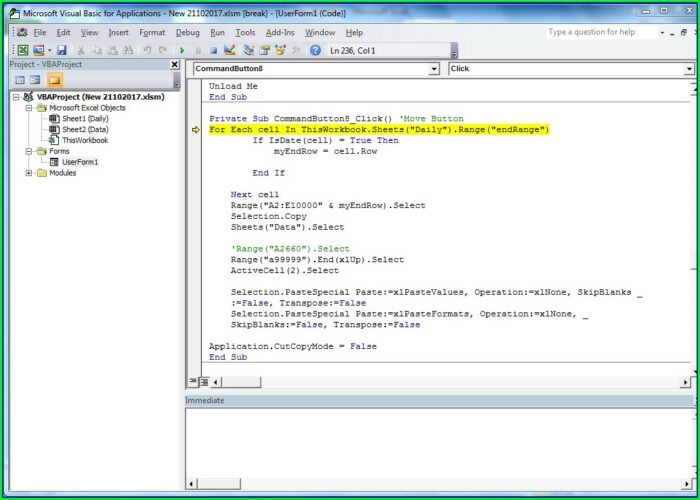Click the yellow execution arrow in margin
The image size is (700, 500).
click(196, 129)
